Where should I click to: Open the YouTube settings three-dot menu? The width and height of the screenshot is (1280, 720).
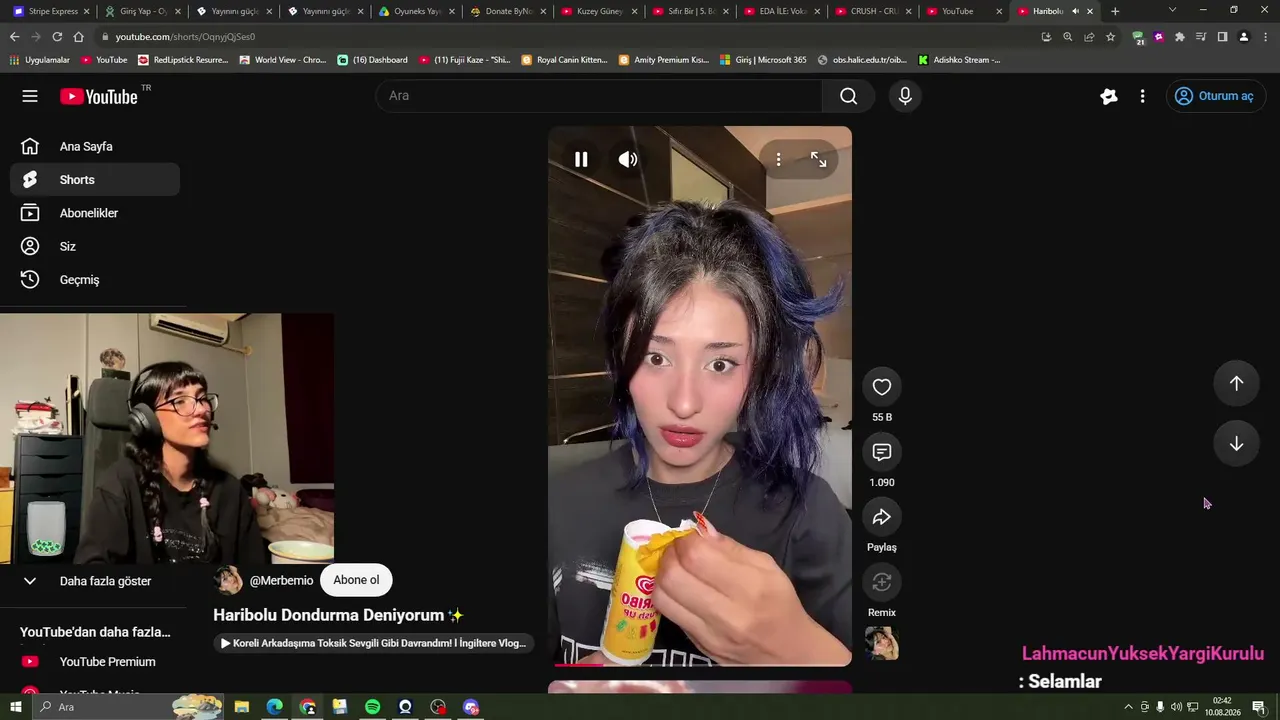(1142, 96)
